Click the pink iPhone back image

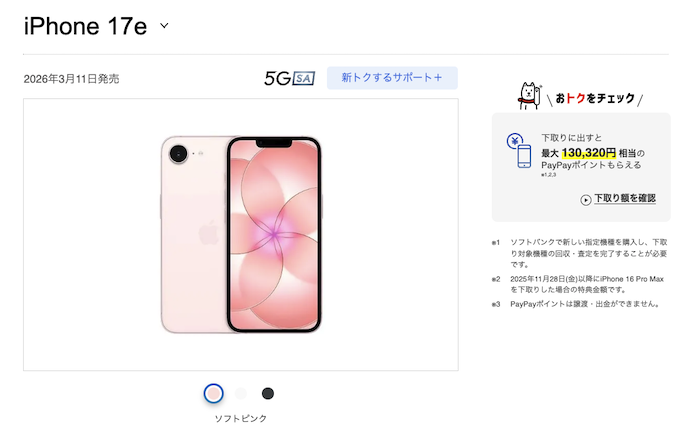click(194, 235)
